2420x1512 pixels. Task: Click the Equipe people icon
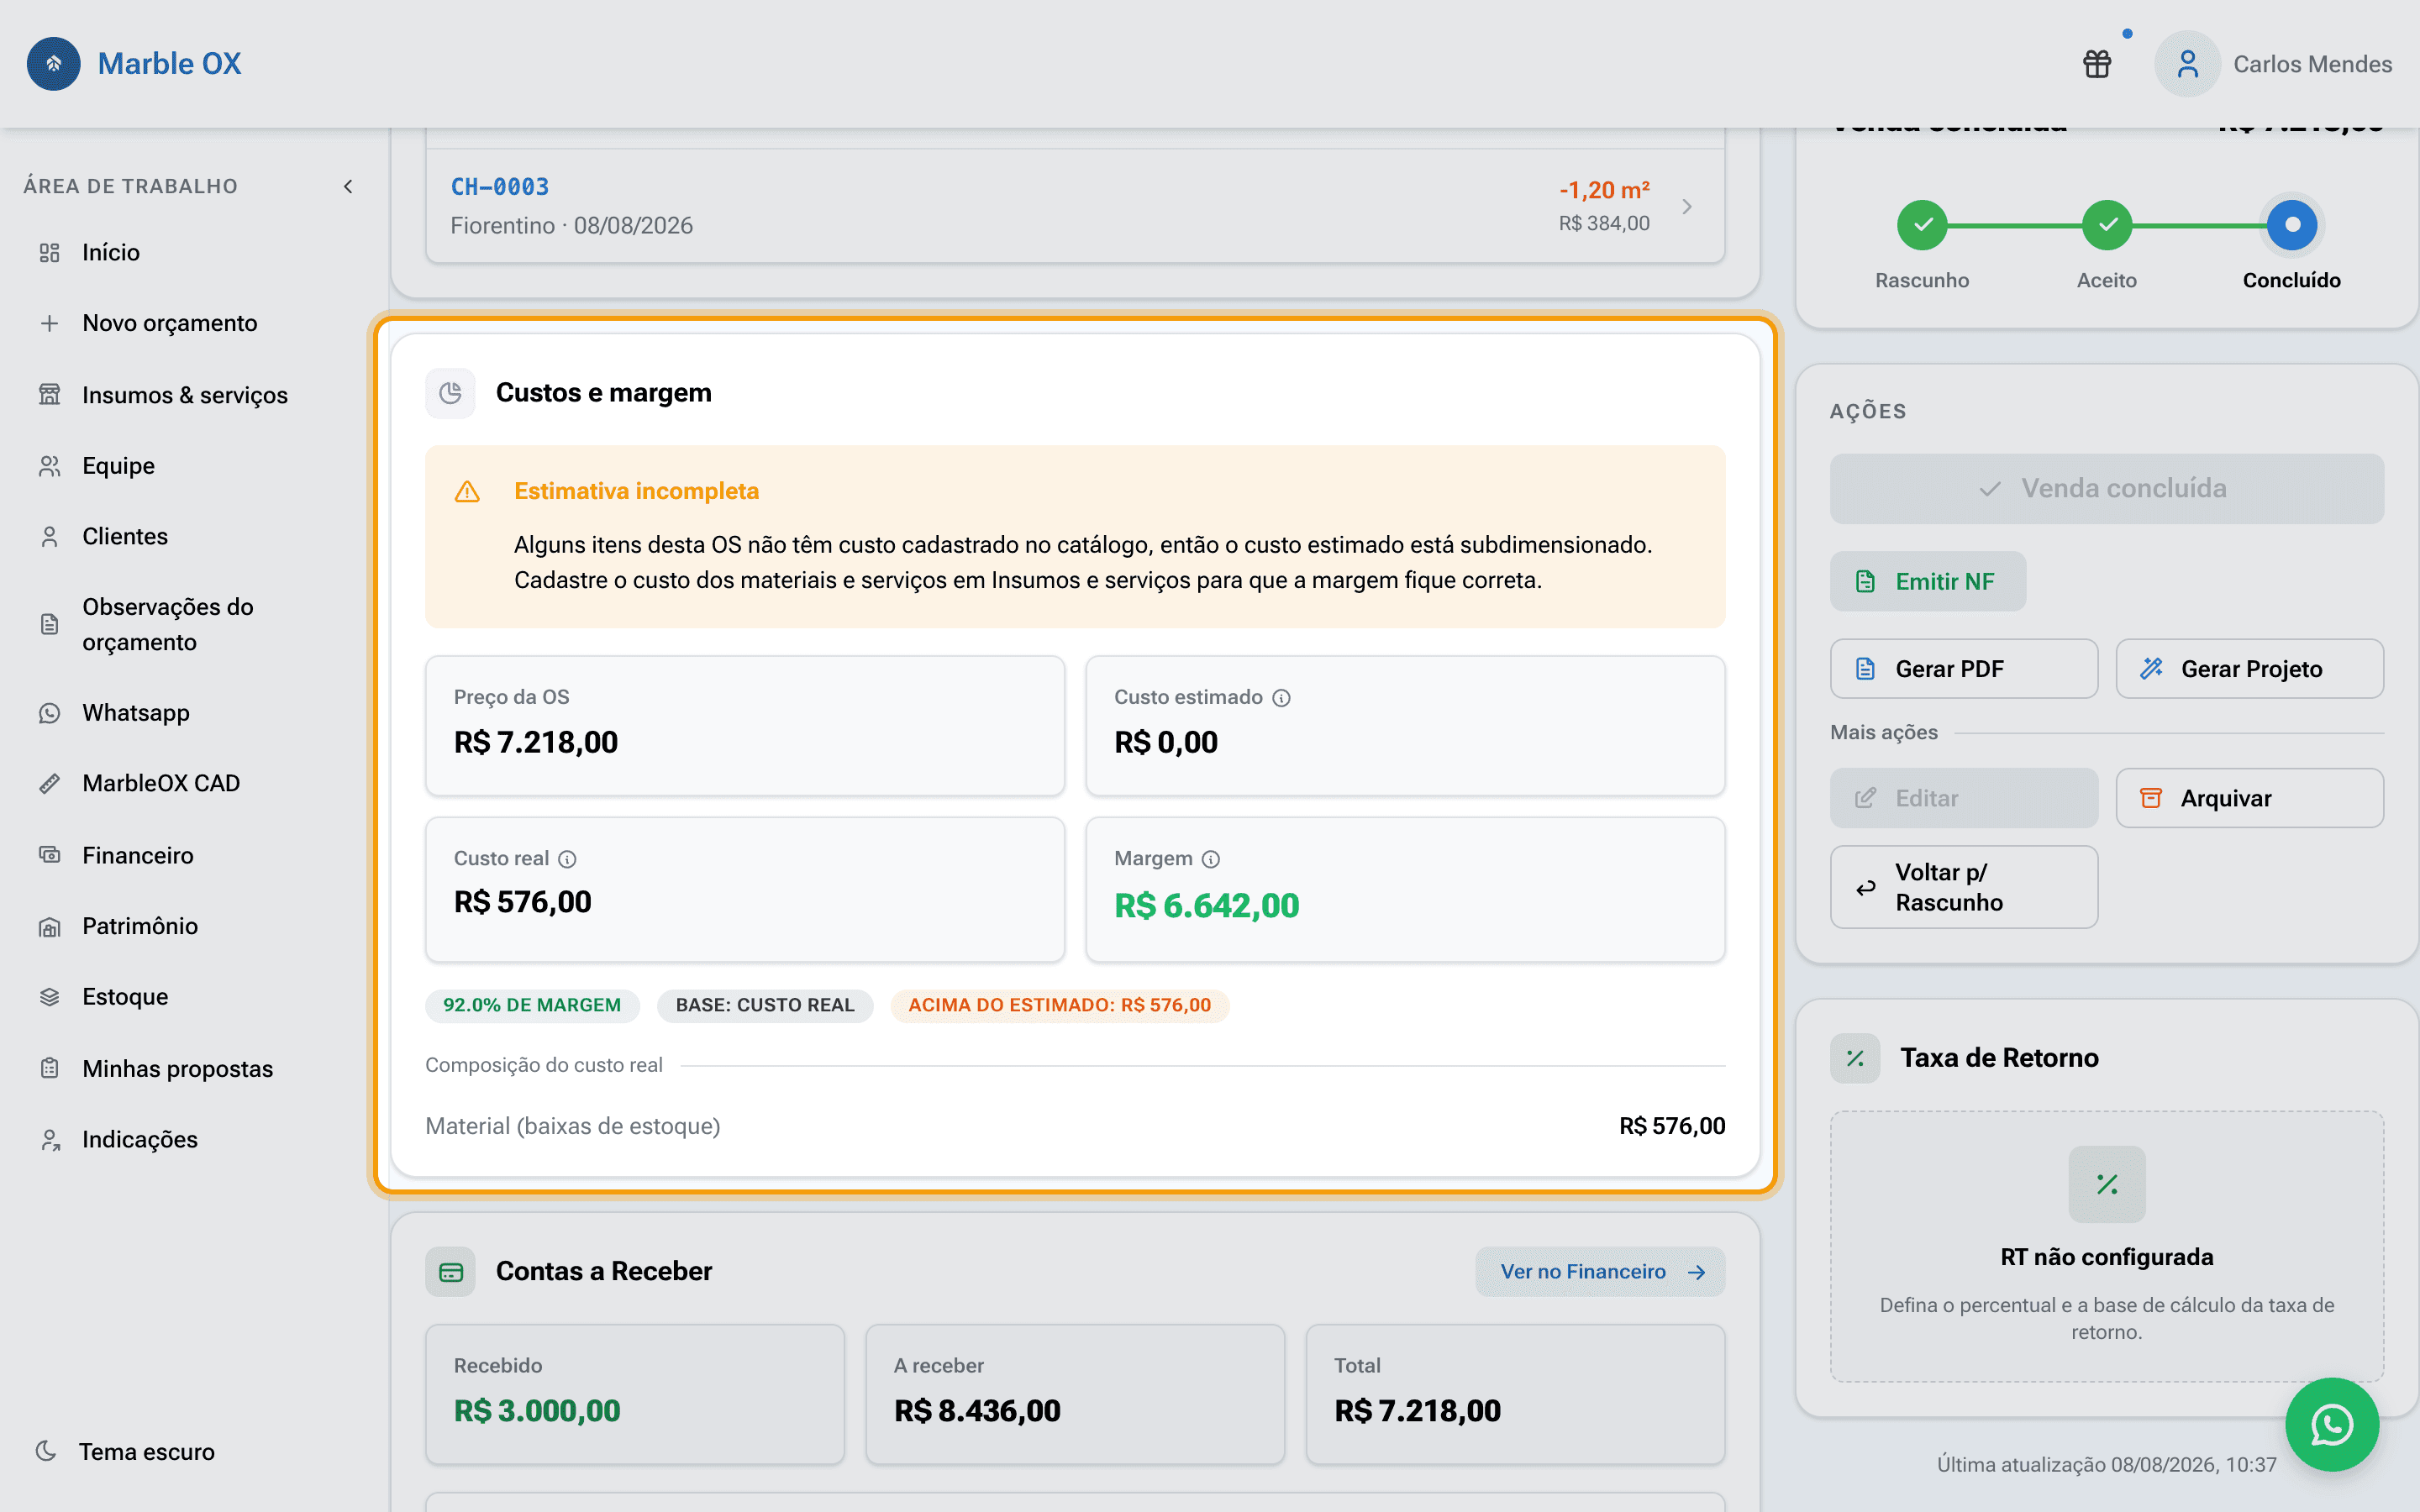pyautogui.click(x=49, y=466)
